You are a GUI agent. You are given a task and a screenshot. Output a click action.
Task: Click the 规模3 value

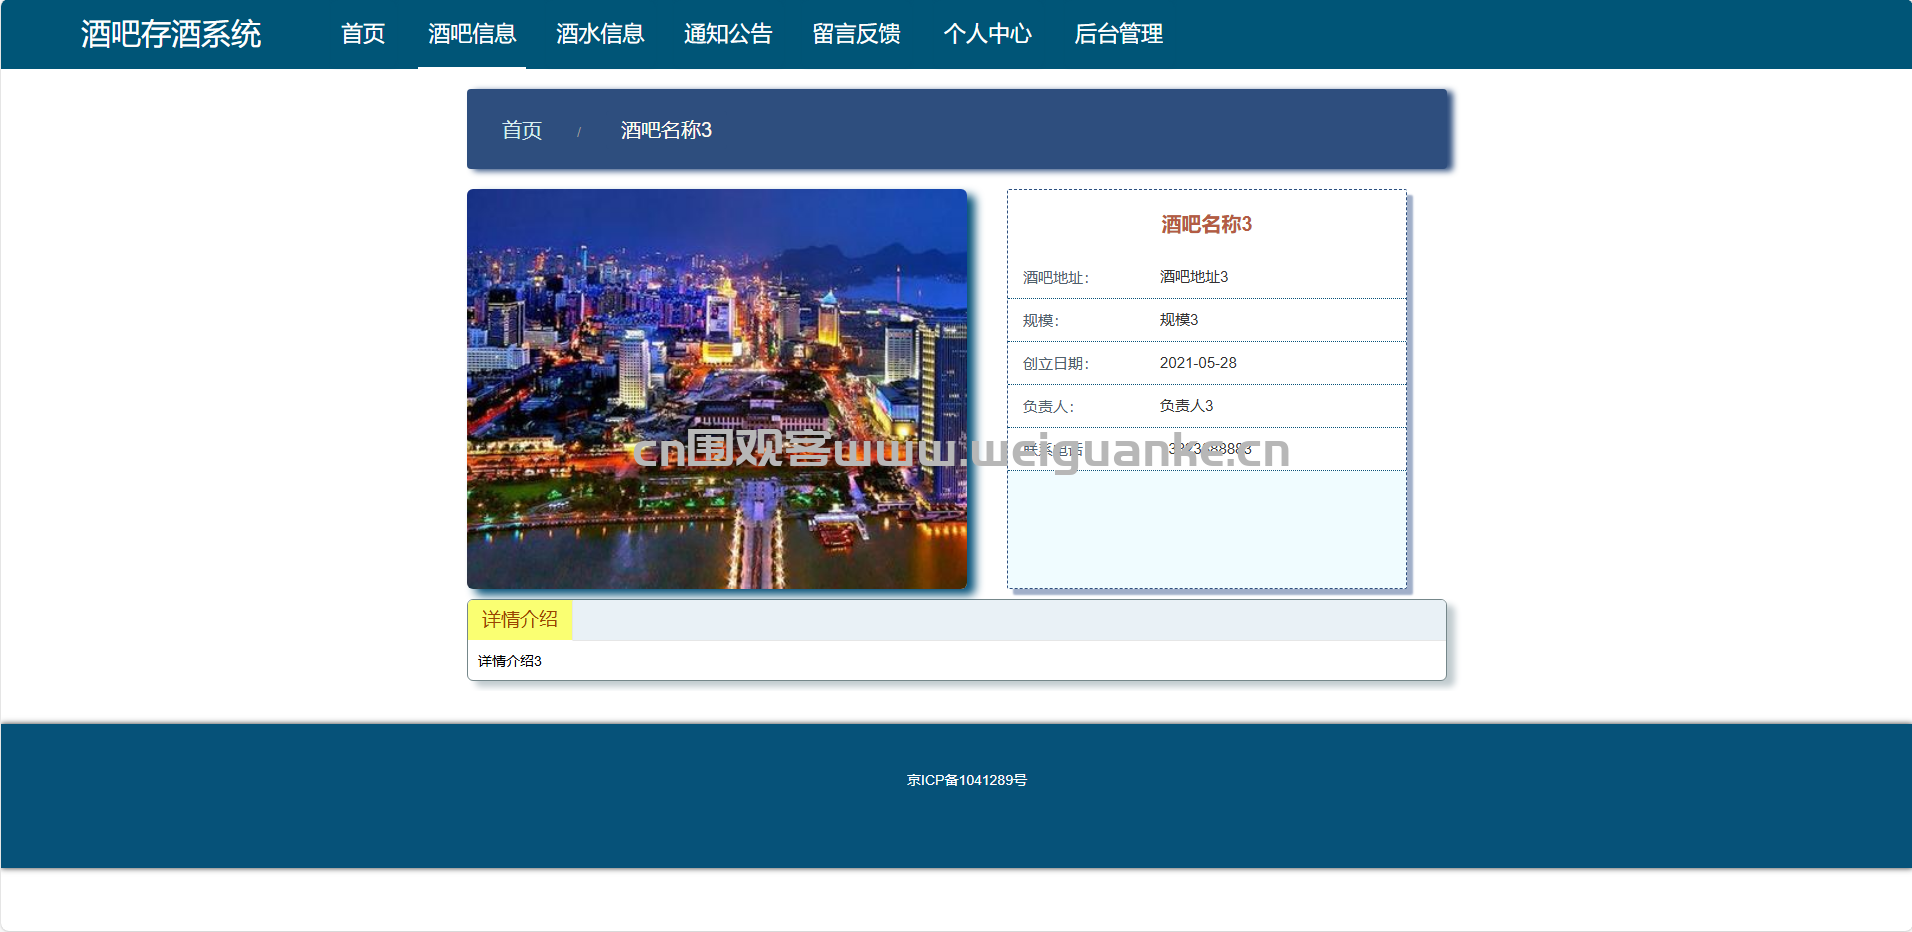coord(1179,320)
